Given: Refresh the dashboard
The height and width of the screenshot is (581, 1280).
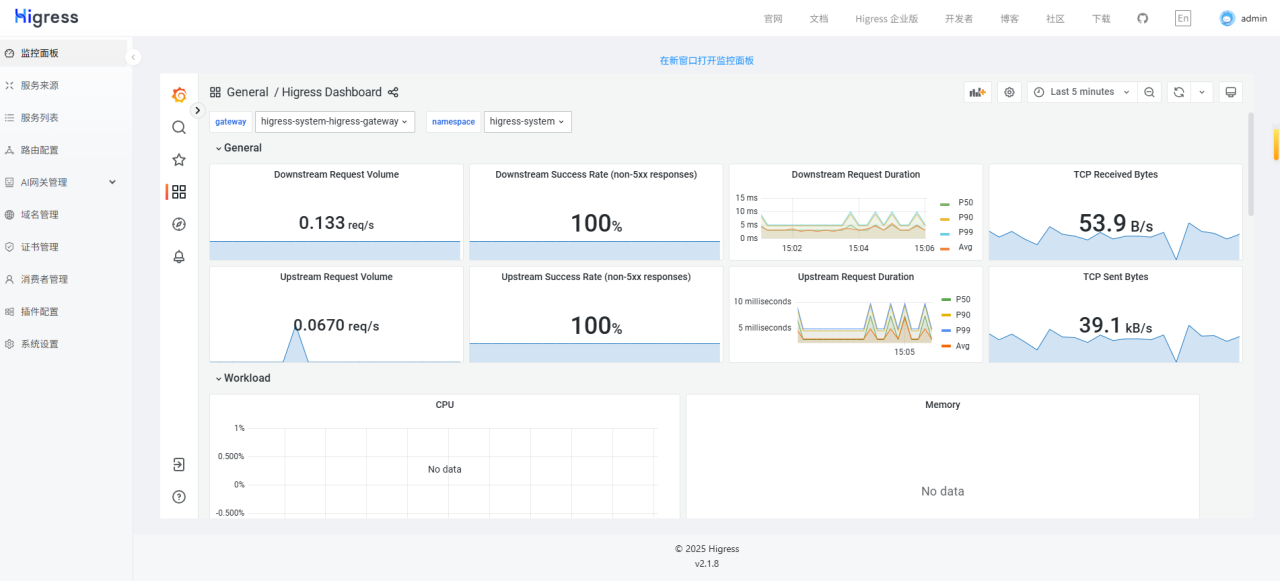Looking at the screenshot, I should coord(1179,92).
